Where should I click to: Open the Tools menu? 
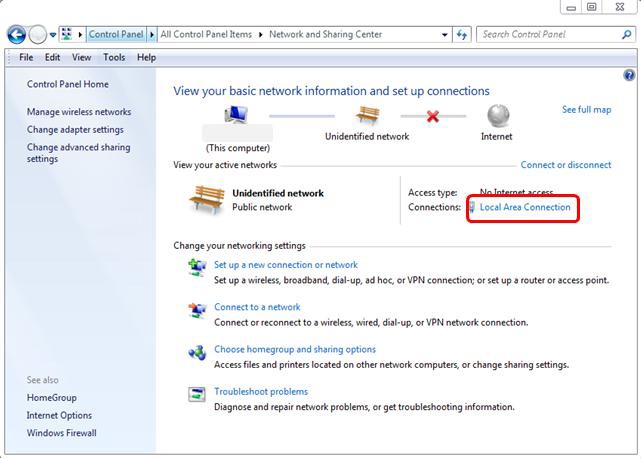point(114,58)
